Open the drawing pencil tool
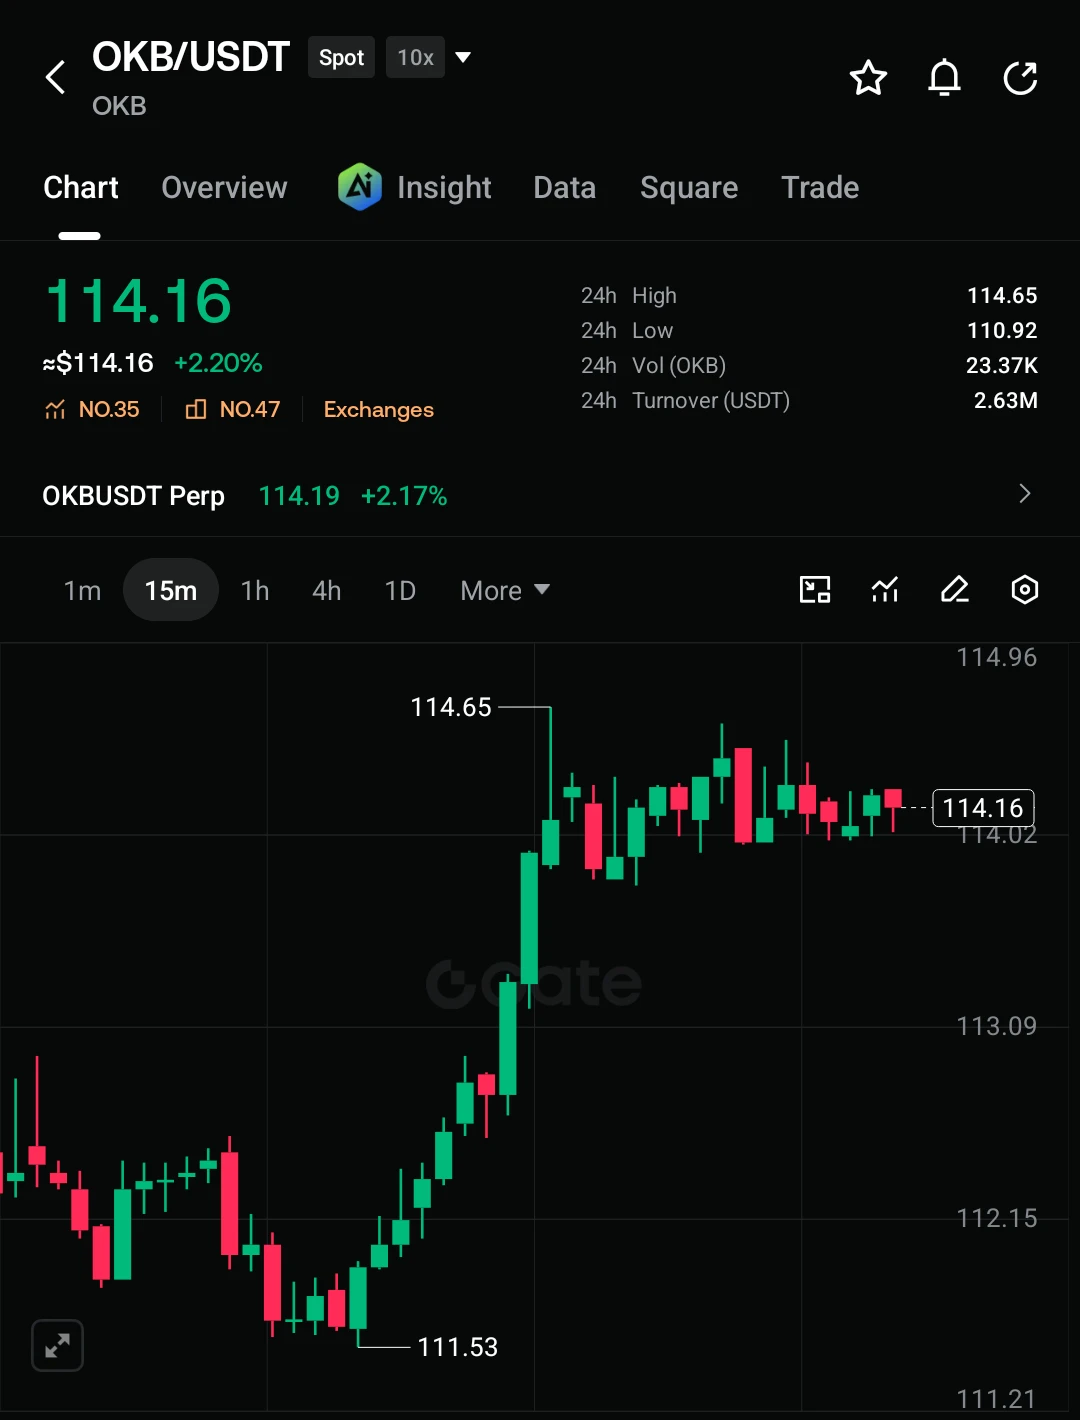Viewport: 1080px width, 1420px height. click(955, 590)
